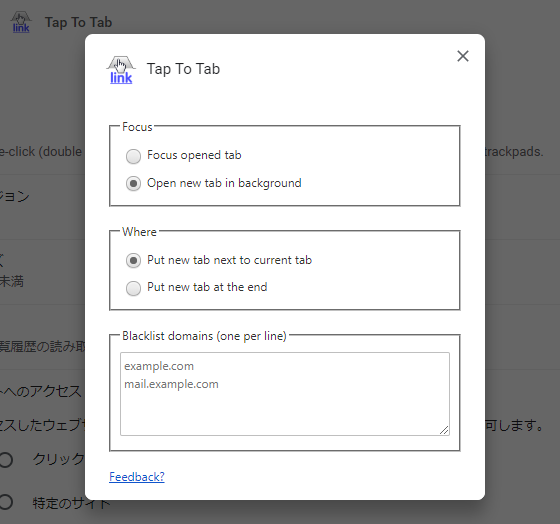Click inside the Blacklist domains text area
The height and width of the screenshot is (524, 560).
(285, 394)
